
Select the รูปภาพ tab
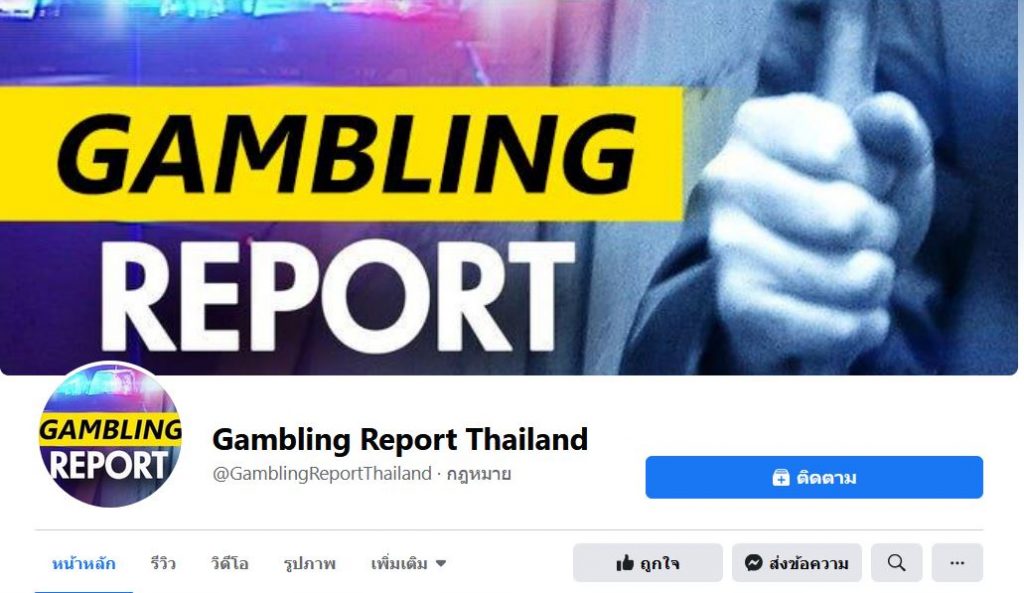[310, 564]
